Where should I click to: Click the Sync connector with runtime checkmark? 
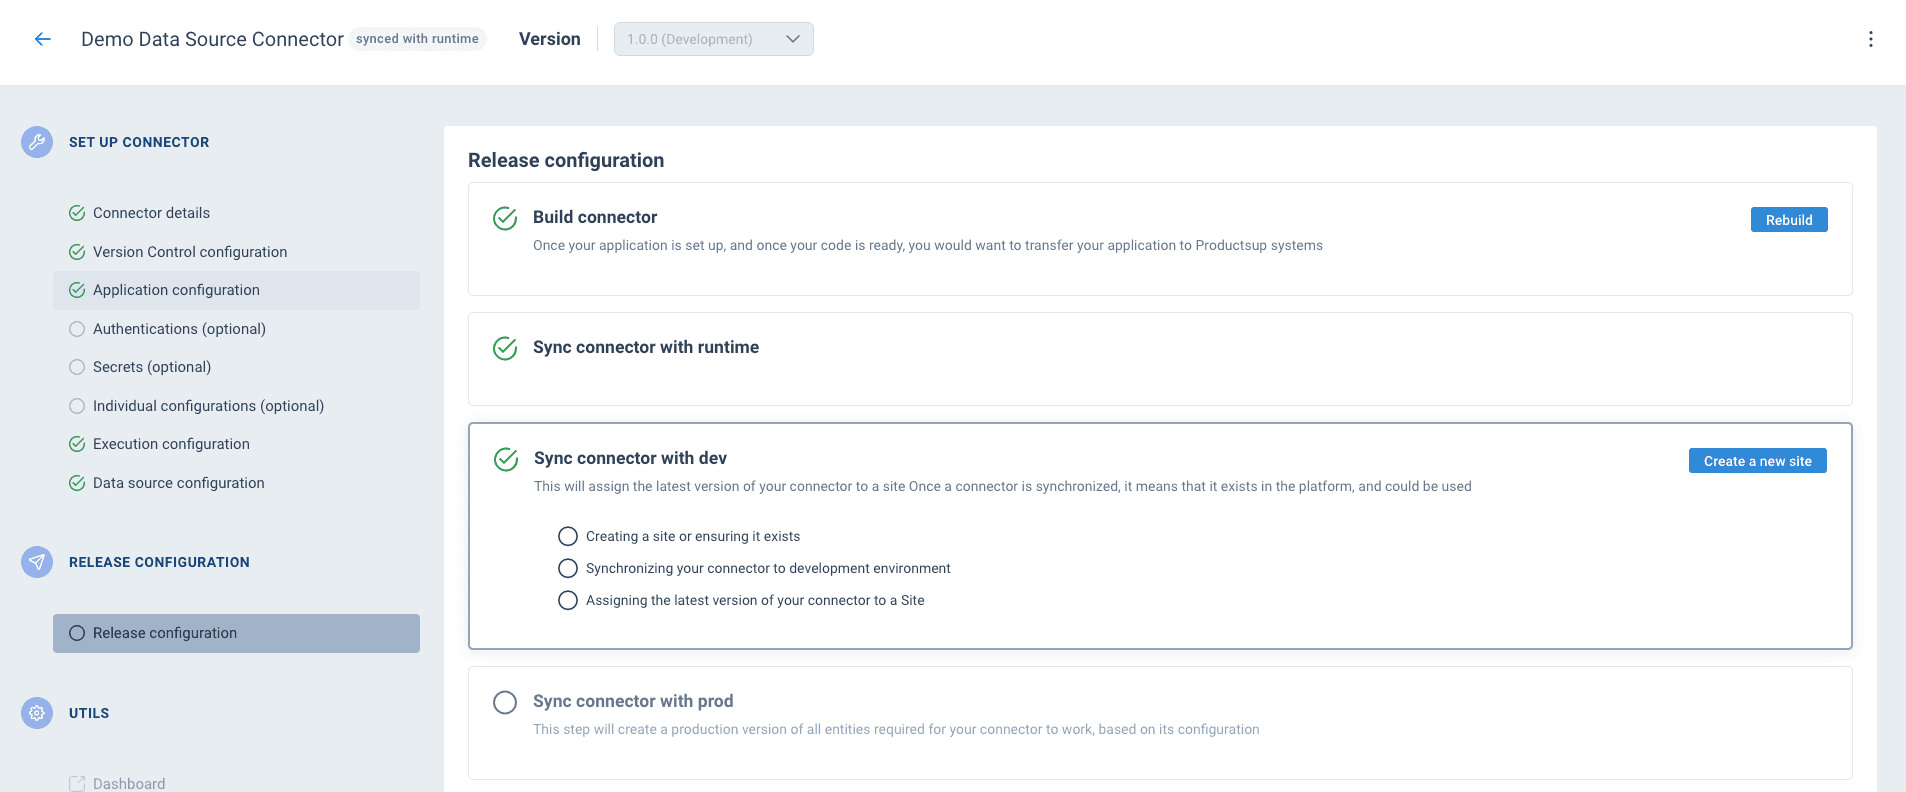tap(505, 348)
